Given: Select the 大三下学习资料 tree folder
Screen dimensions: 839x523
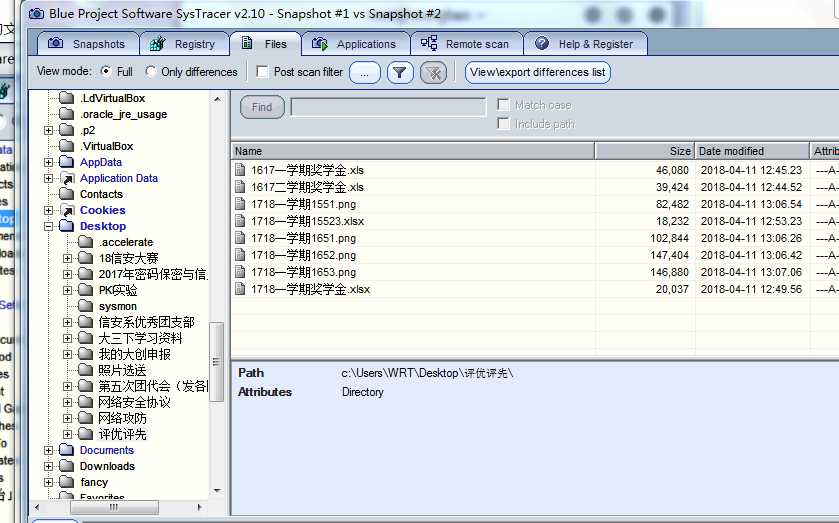Looking at the screenshot, I should pyautogui.click(x=140, y=338).
